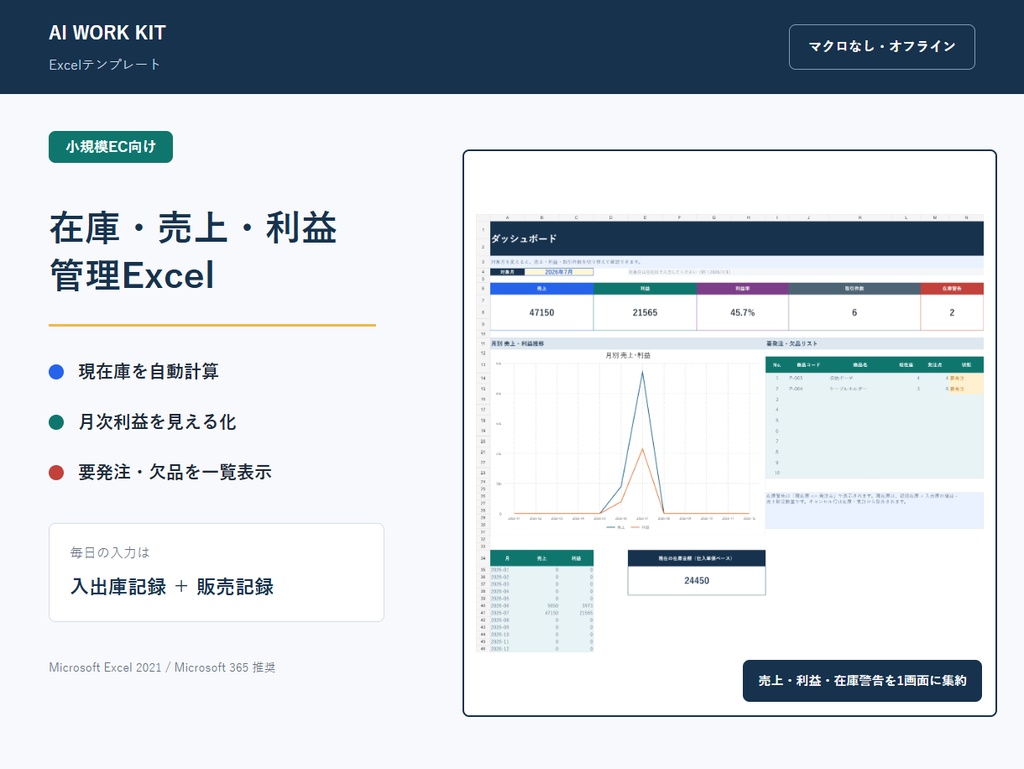Click the 毎日の入力は label
This screenshot has width=1024, height=769.
point(110,553)
